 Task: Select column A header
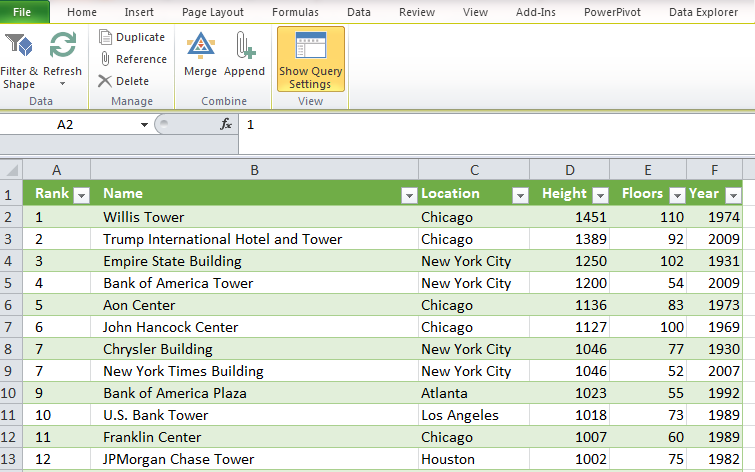tap(56, 170)
